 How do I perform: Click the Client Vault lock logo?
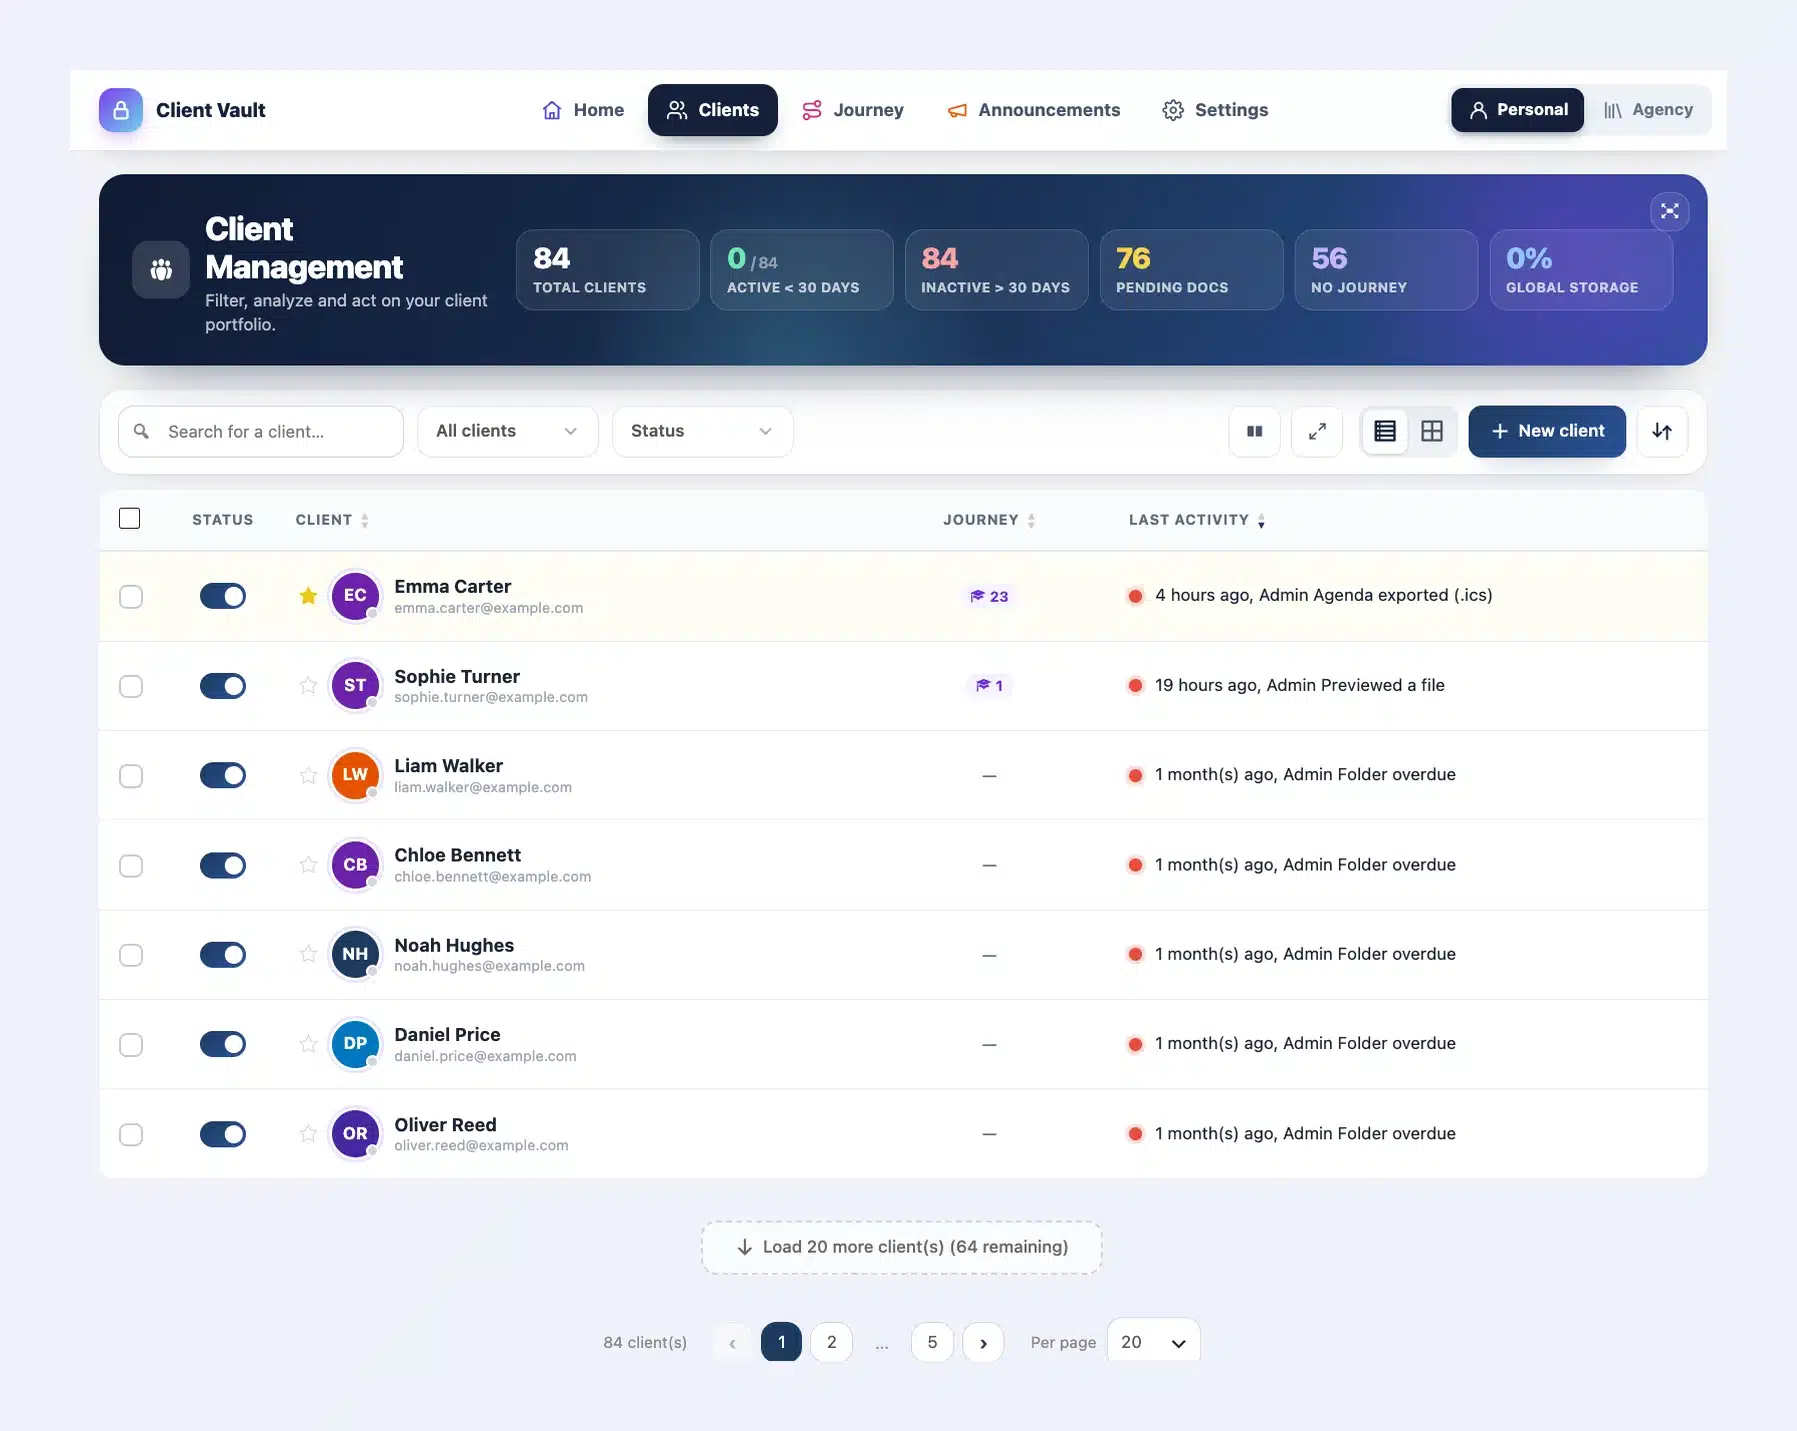(121, 110)
